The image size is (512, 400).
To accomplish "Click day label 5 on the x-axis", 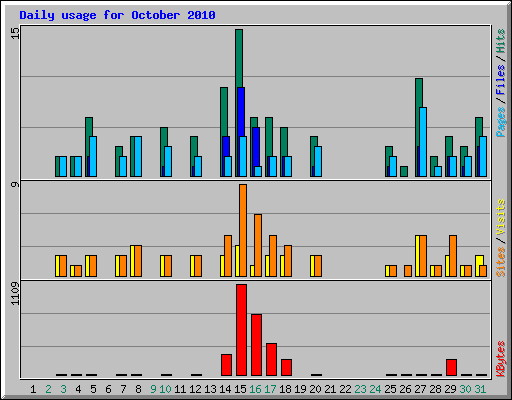I will pos(93,389).
